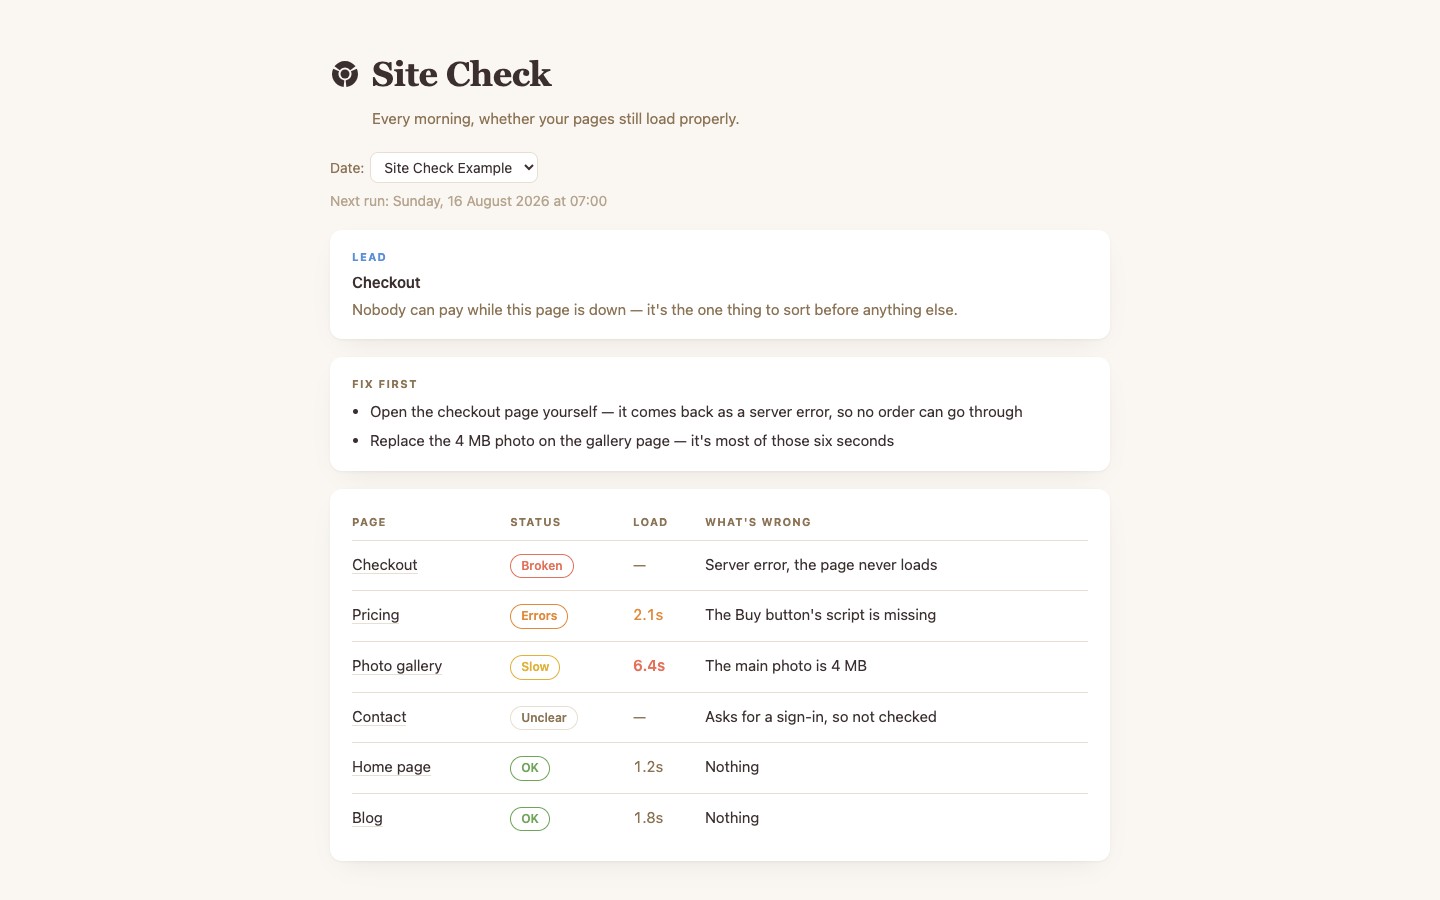
Task: Click the OK badge for Blog
Action: [x=530, y=819]
